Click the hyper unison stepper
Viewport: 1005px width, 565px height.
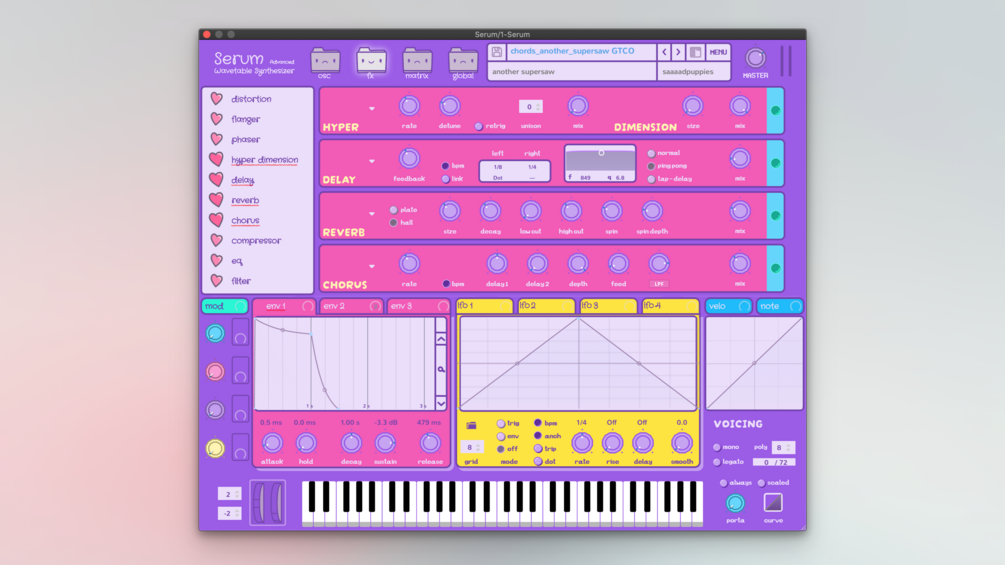coord(531,107)
